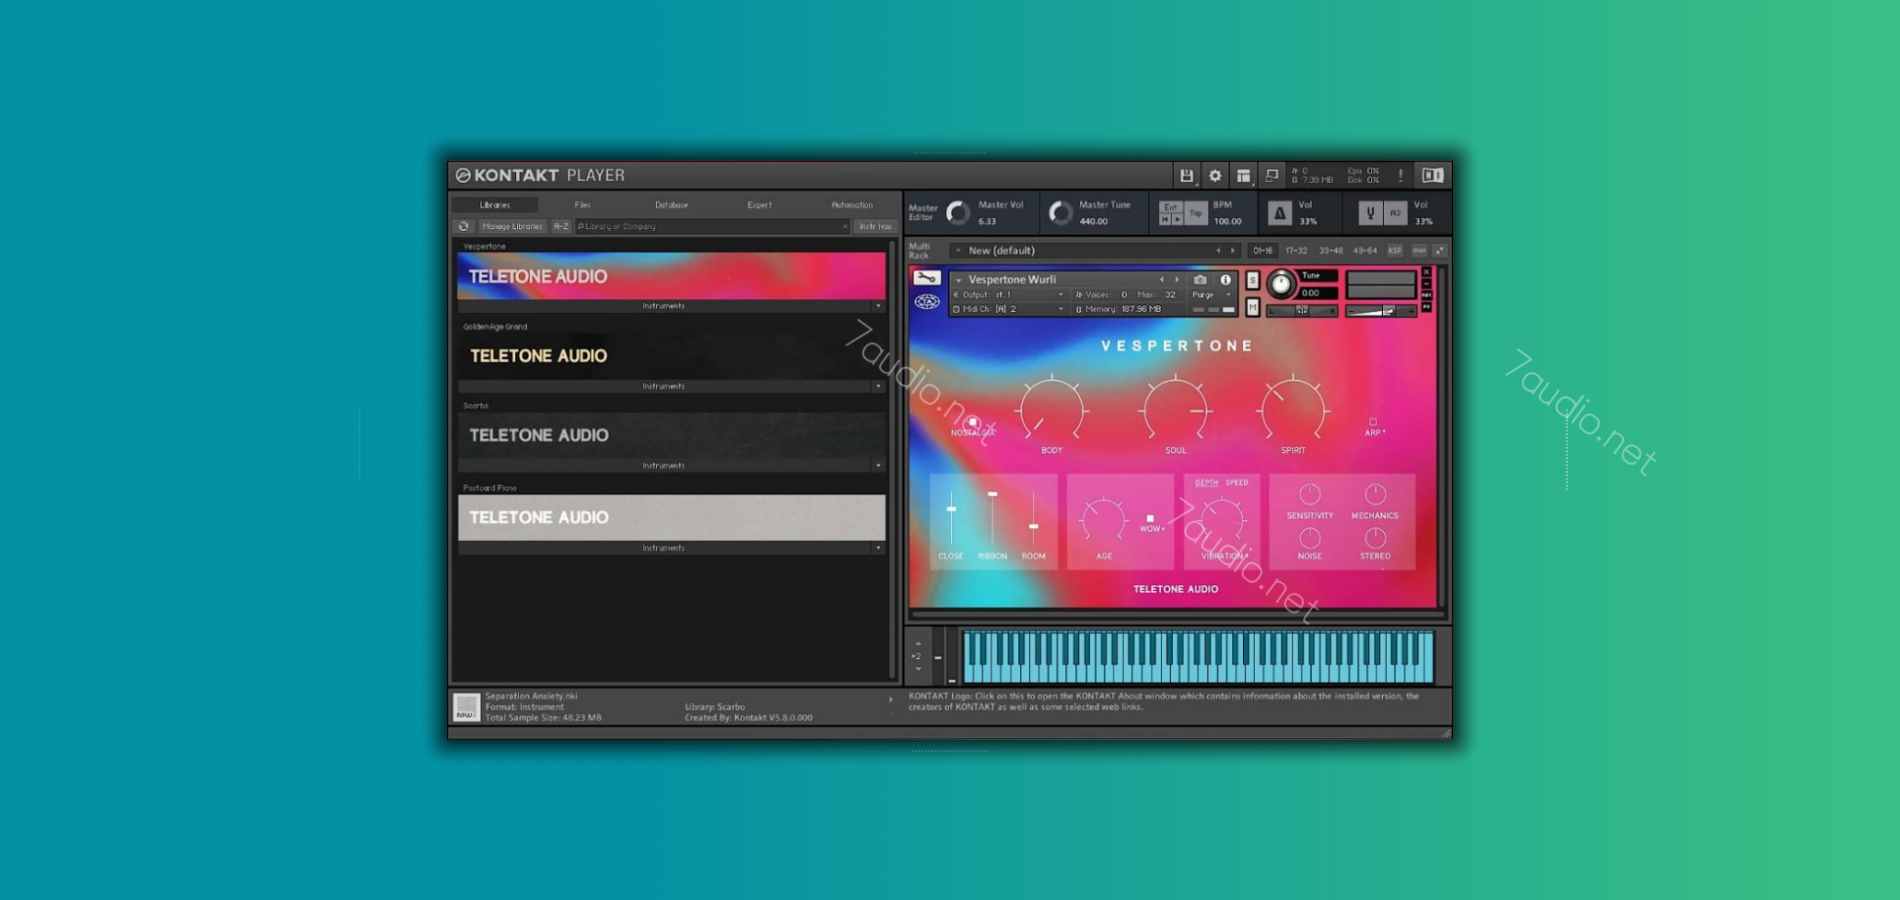Expand Vespertone Instruments options arrow
Image resolution: width=1900 pixels, height=900 pixels.
[878, 306]
